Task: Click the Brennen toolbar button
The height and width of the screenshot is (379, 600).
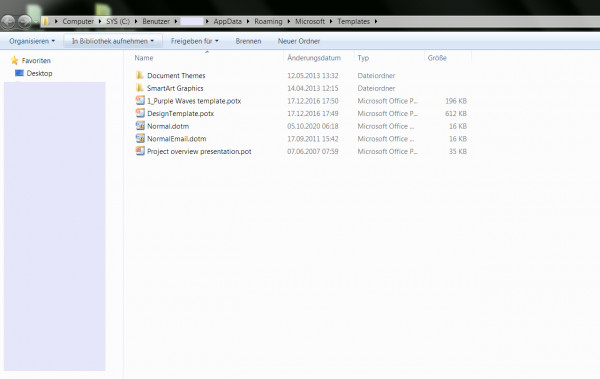Action: coord(248,41)
